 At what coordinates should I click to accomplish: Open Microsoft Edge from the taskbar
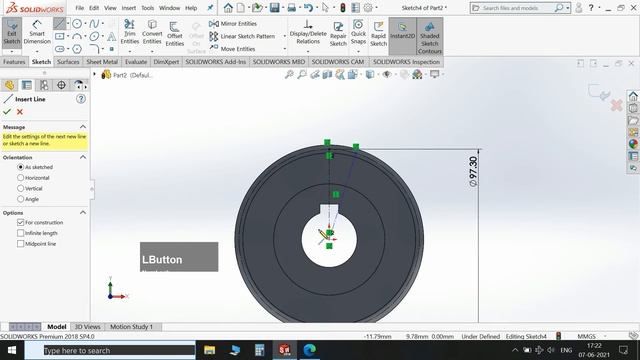[x=310, y=350]
